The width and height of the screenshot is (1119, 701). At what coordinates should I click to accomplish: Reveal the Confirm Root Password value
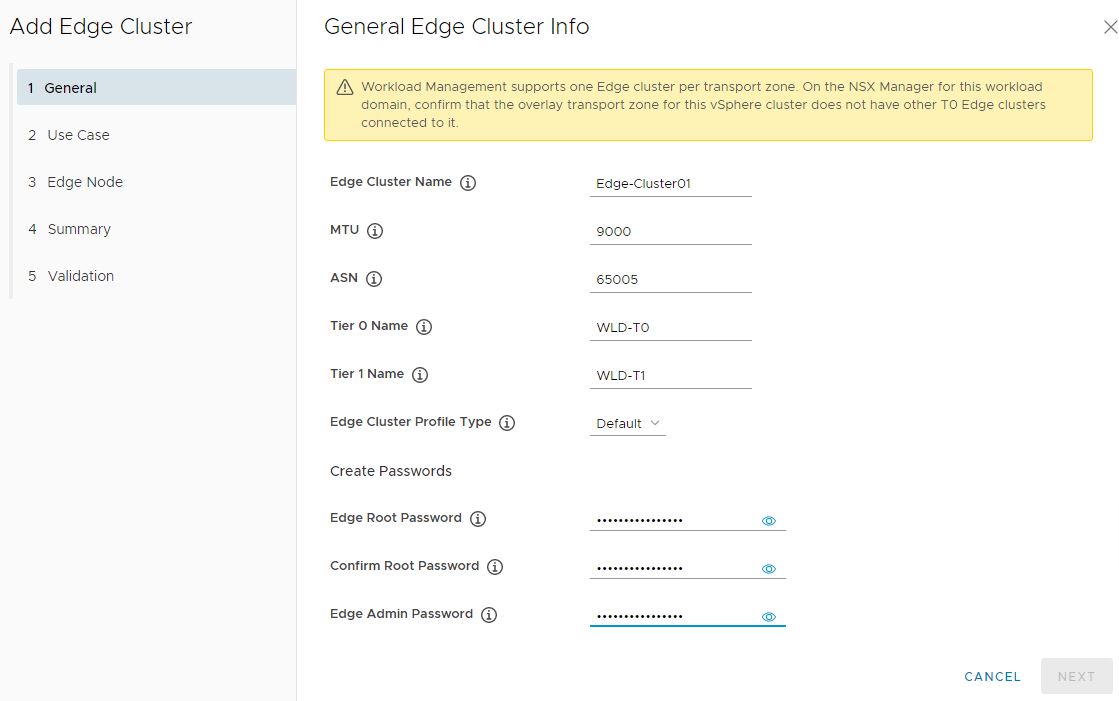click(769, 569)
